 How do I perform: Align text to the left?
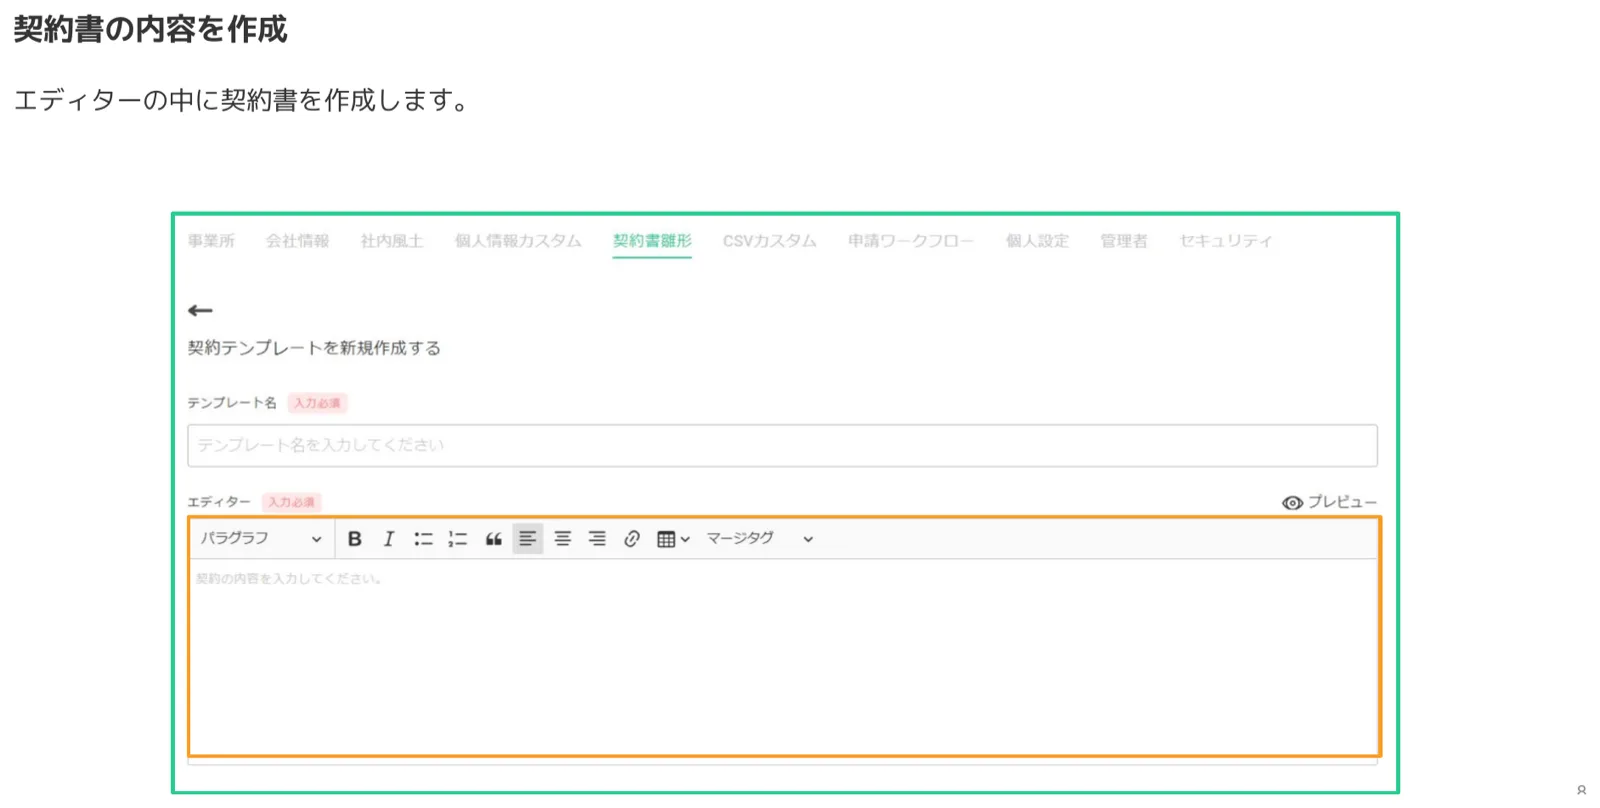(x=527, y=539)
